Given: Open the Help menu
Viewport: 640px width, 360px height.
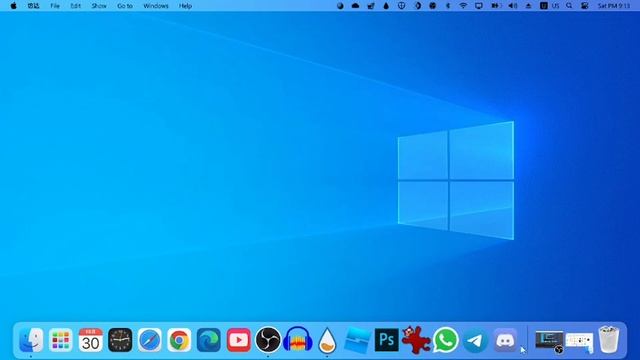Looking at the screenshot, I should pos(185,6).
